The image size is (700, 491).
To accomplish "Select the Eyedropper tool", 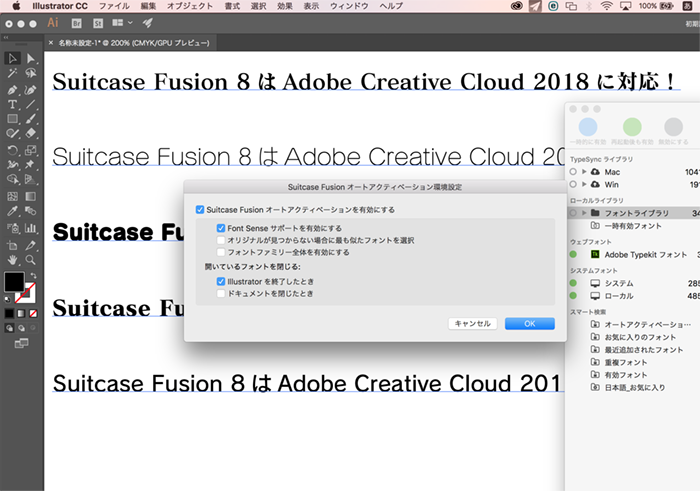I will pyautogui.click(x=12, y=211).
